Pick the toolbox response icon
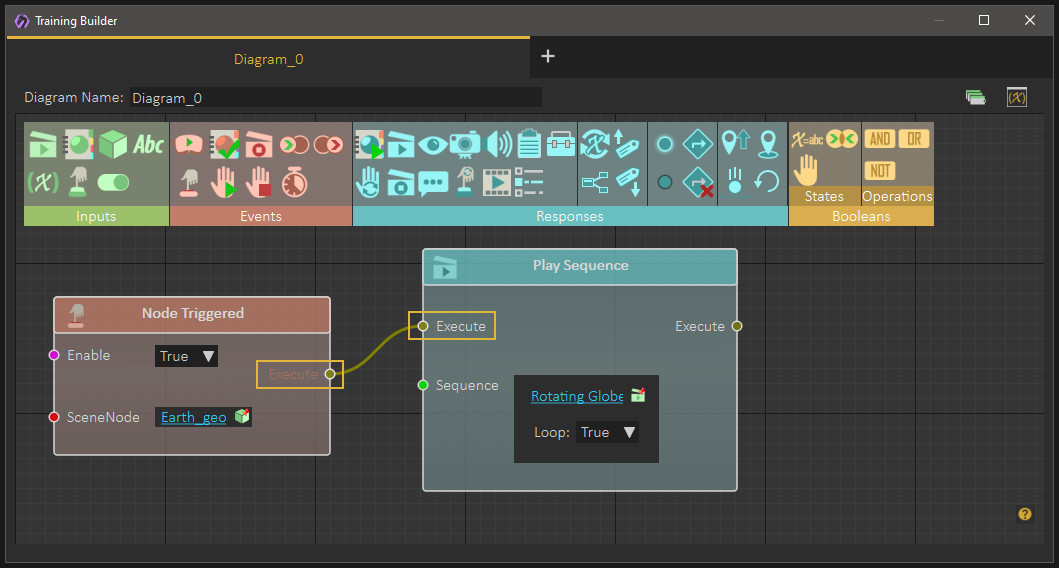The image size is (1059, 568). point(561,144)
